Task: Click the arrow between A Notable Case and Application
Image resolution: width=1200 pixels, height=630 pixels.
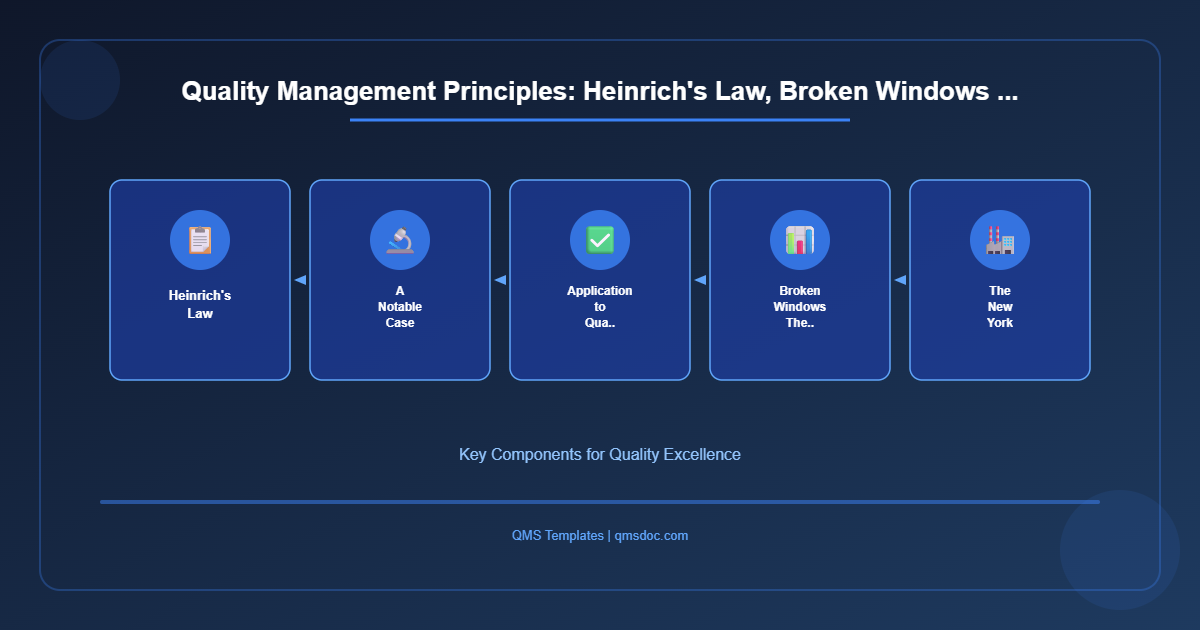Action: point(500,280)
